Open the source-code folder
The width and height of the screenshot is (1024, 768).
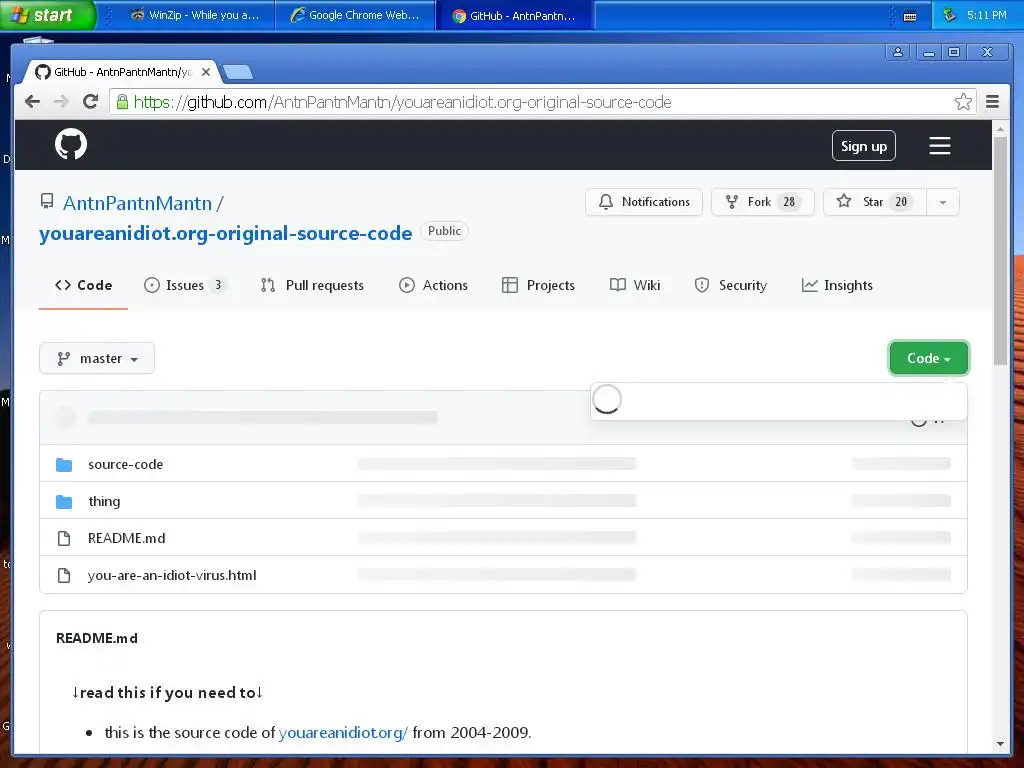pyautogui.click(x=125, y=464)
